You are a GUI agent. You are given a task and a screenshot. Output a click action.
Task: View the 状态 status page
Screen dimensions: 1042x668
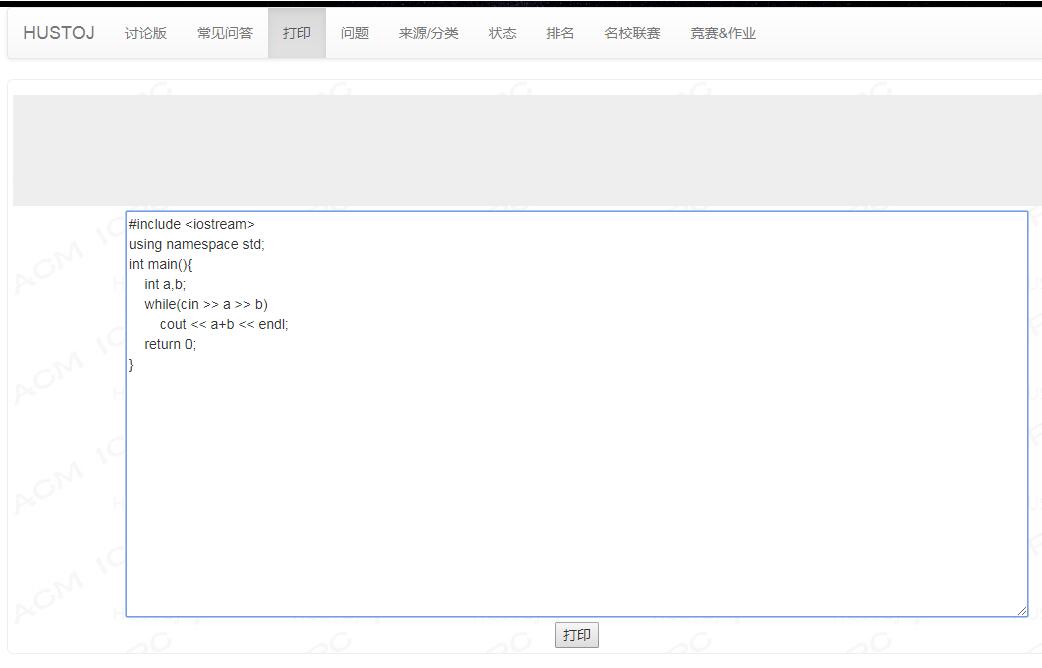tap(502, 33)
